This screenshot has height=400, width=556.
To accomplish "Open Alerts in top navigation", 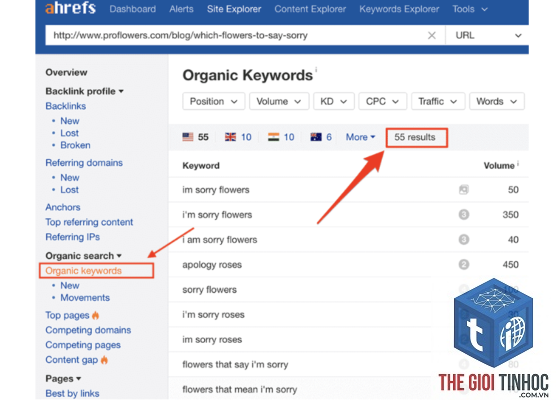I will 181,9.
